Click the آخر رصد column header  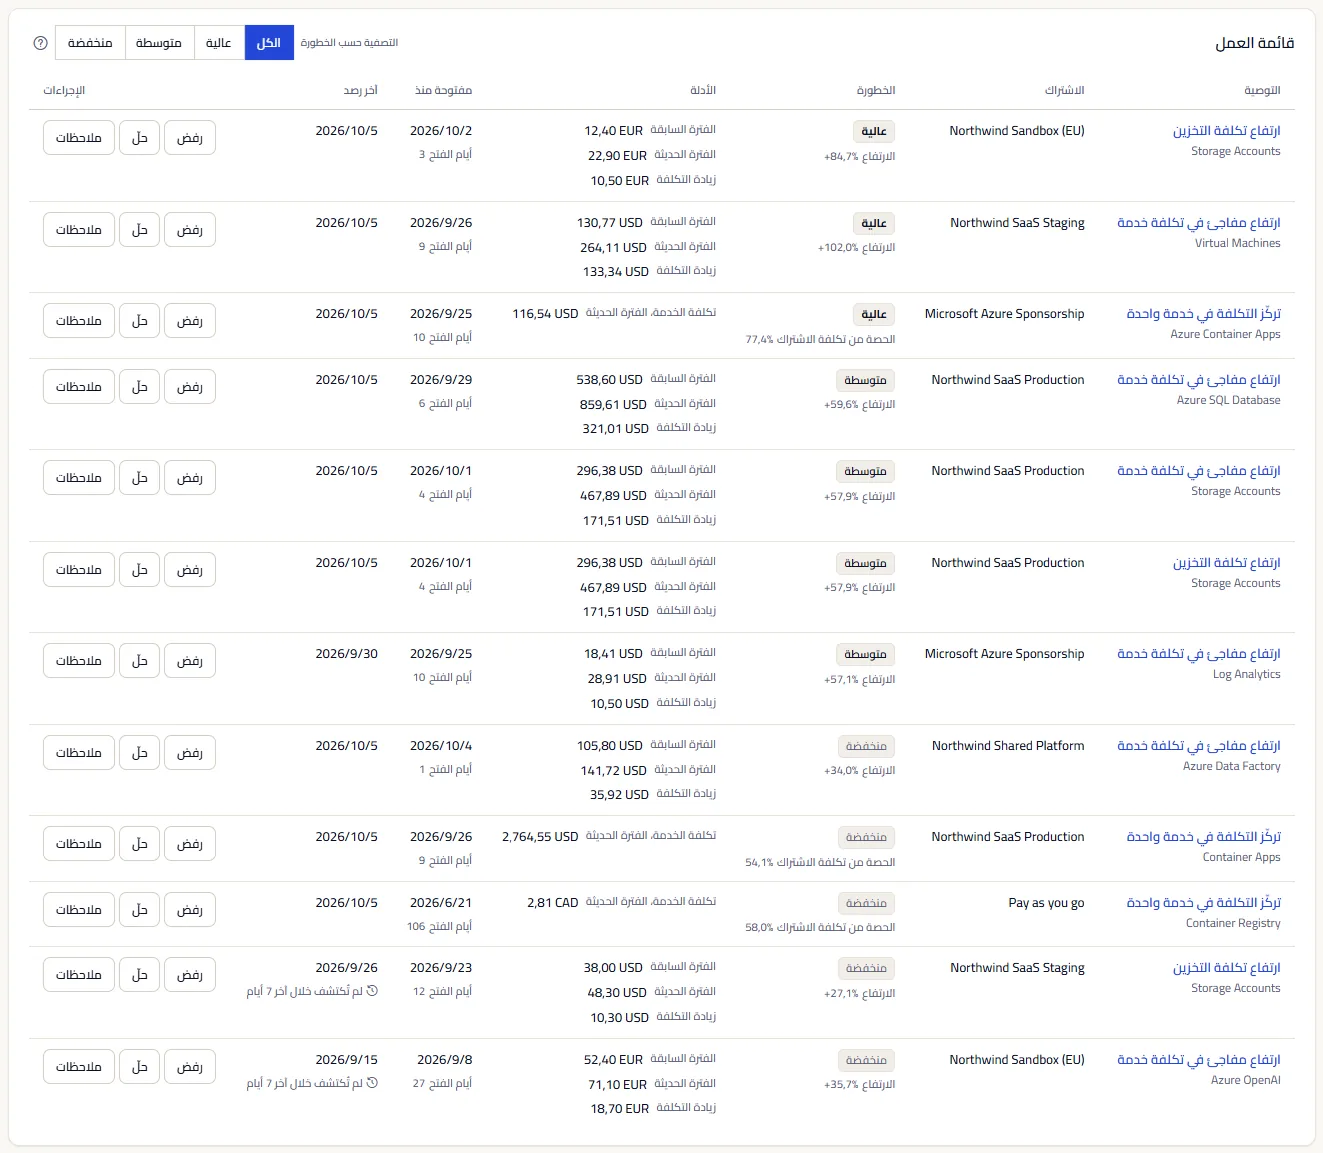click(361, 91)
